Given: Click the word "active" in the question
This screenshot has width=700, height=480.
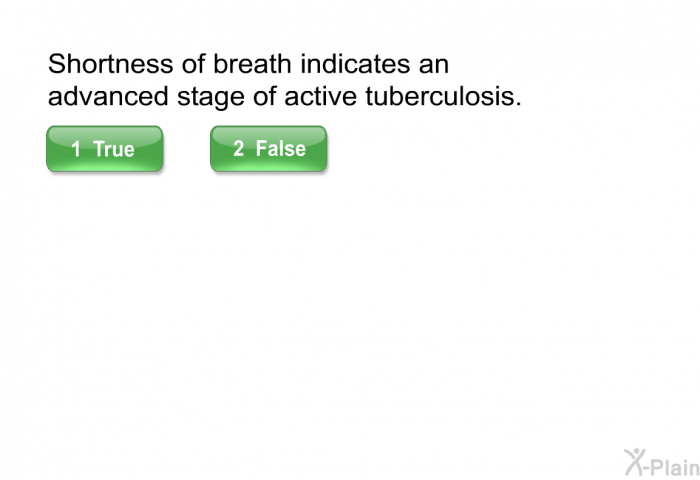Looking at the screenshot, I should coord(317,98).
